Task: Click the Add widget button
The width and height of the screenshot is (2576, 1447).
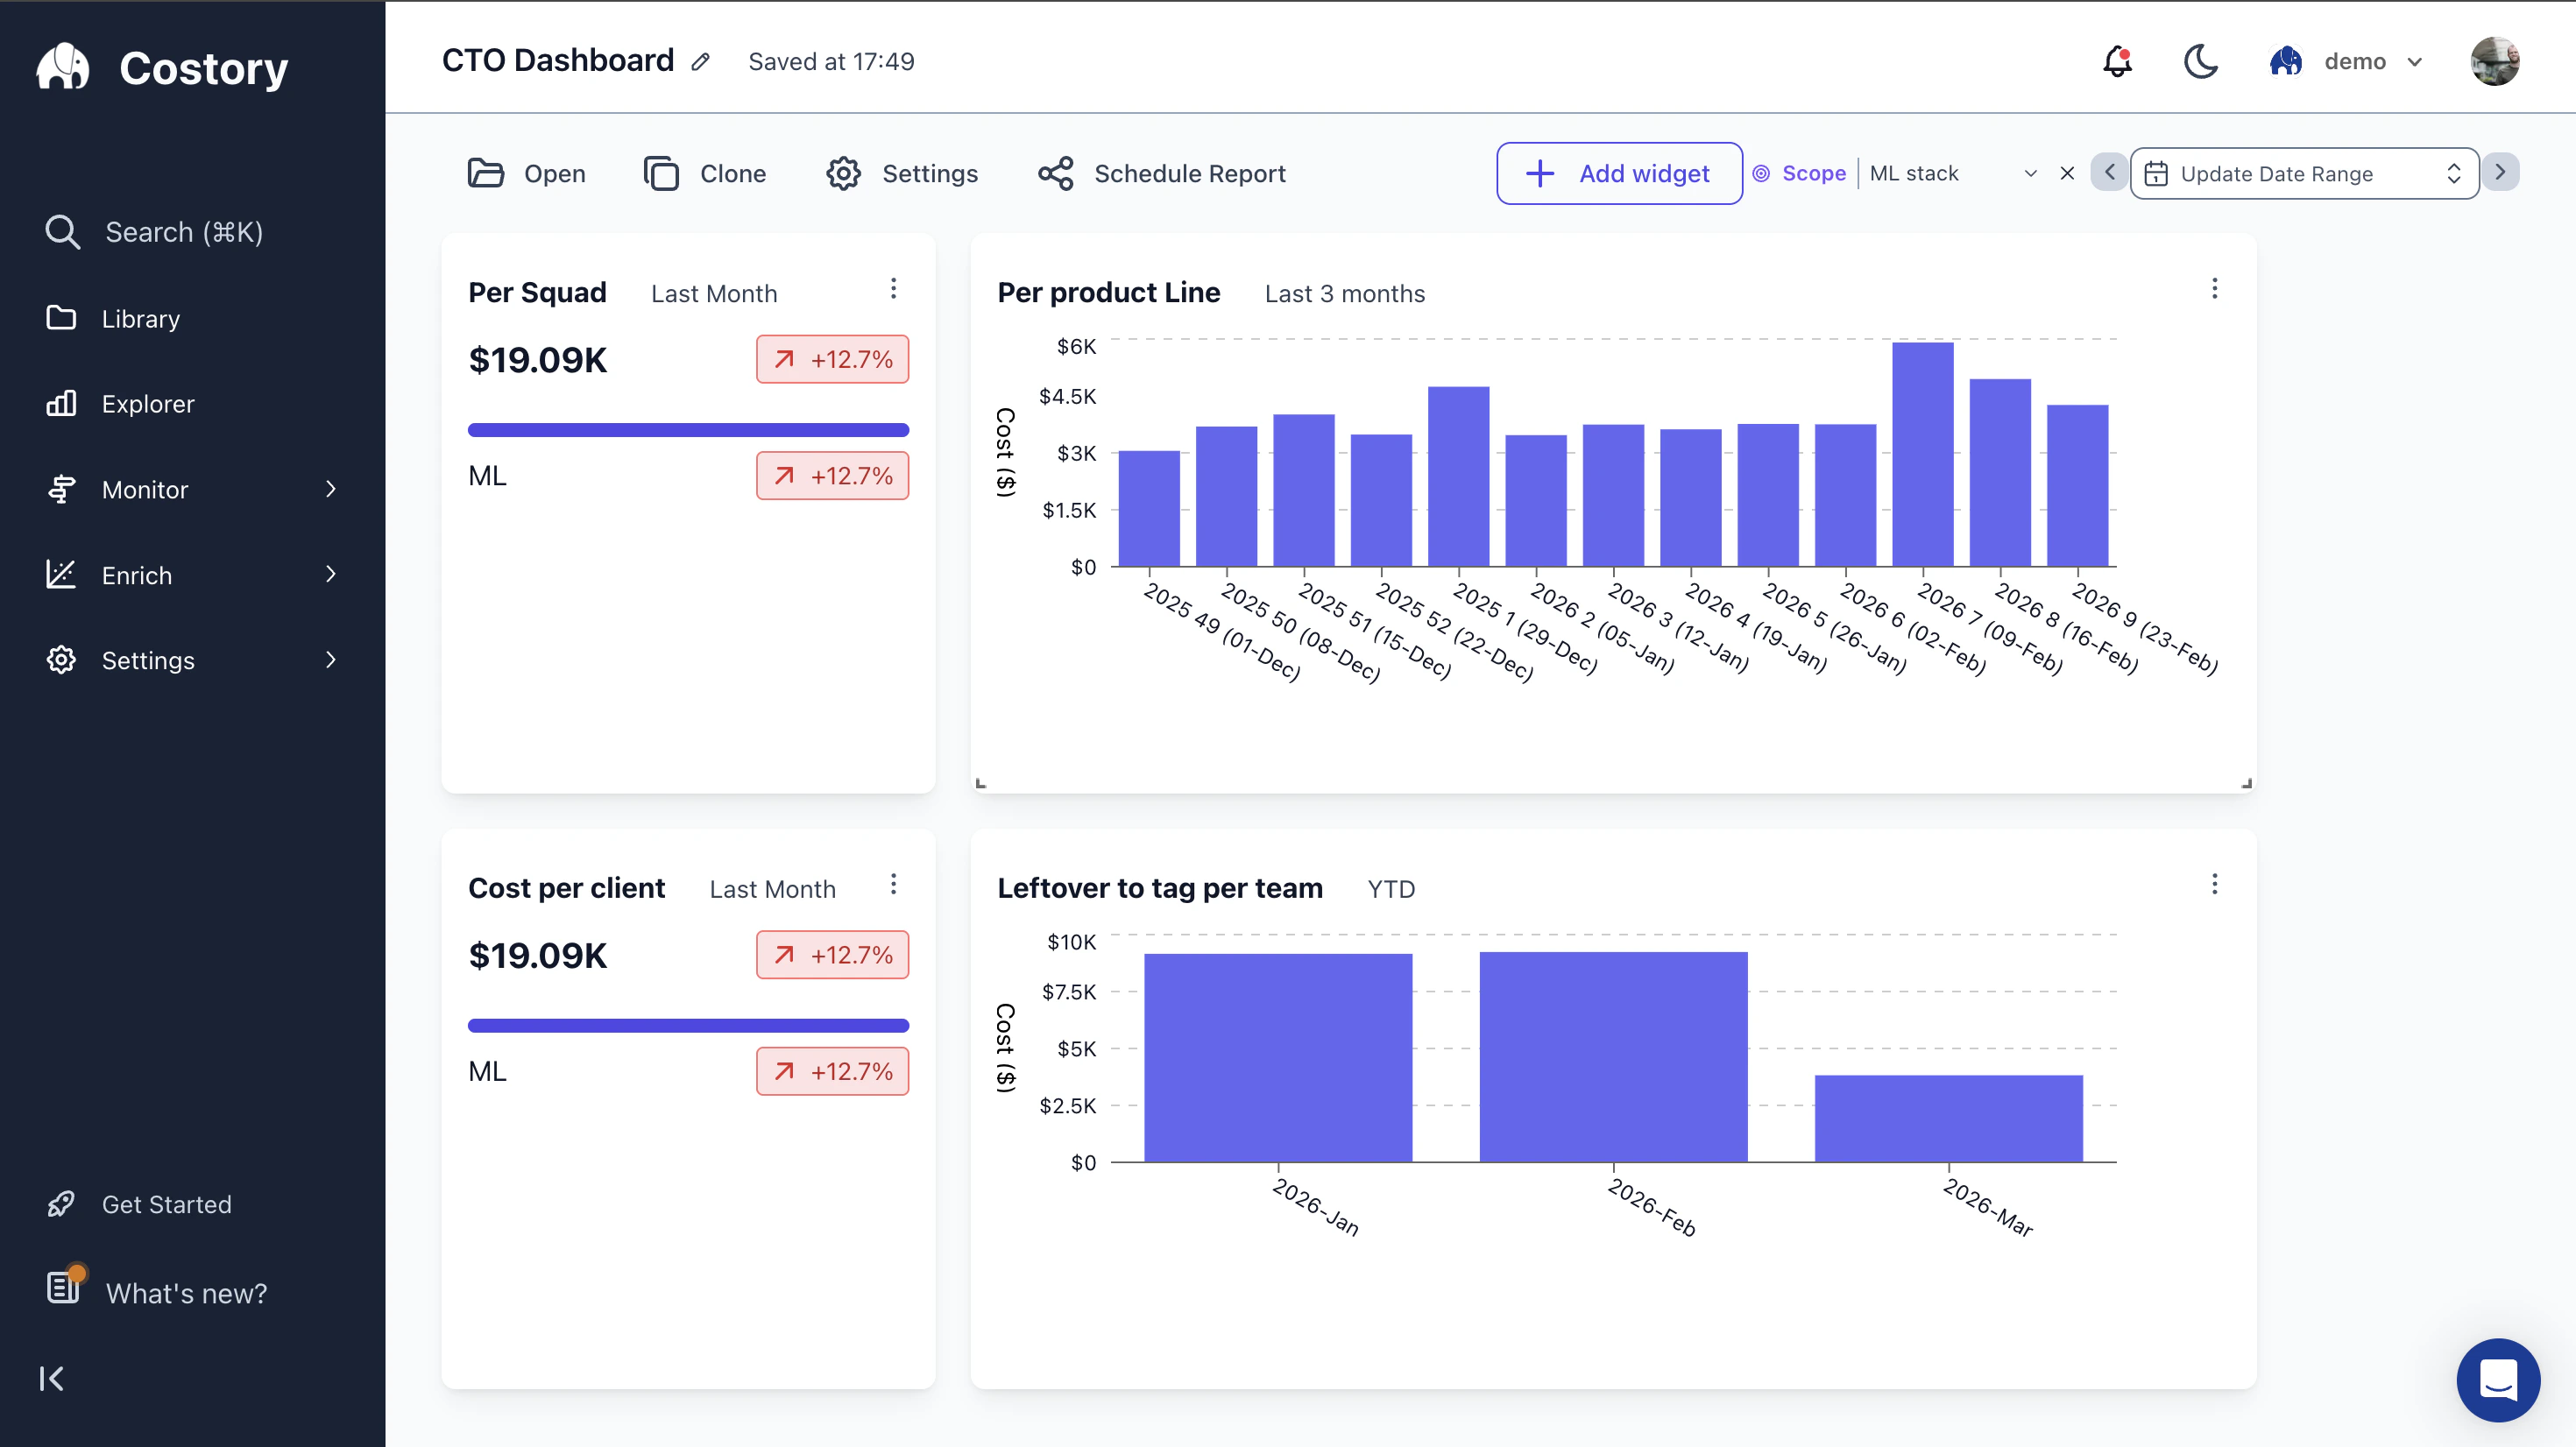Action: (1618, 172)
